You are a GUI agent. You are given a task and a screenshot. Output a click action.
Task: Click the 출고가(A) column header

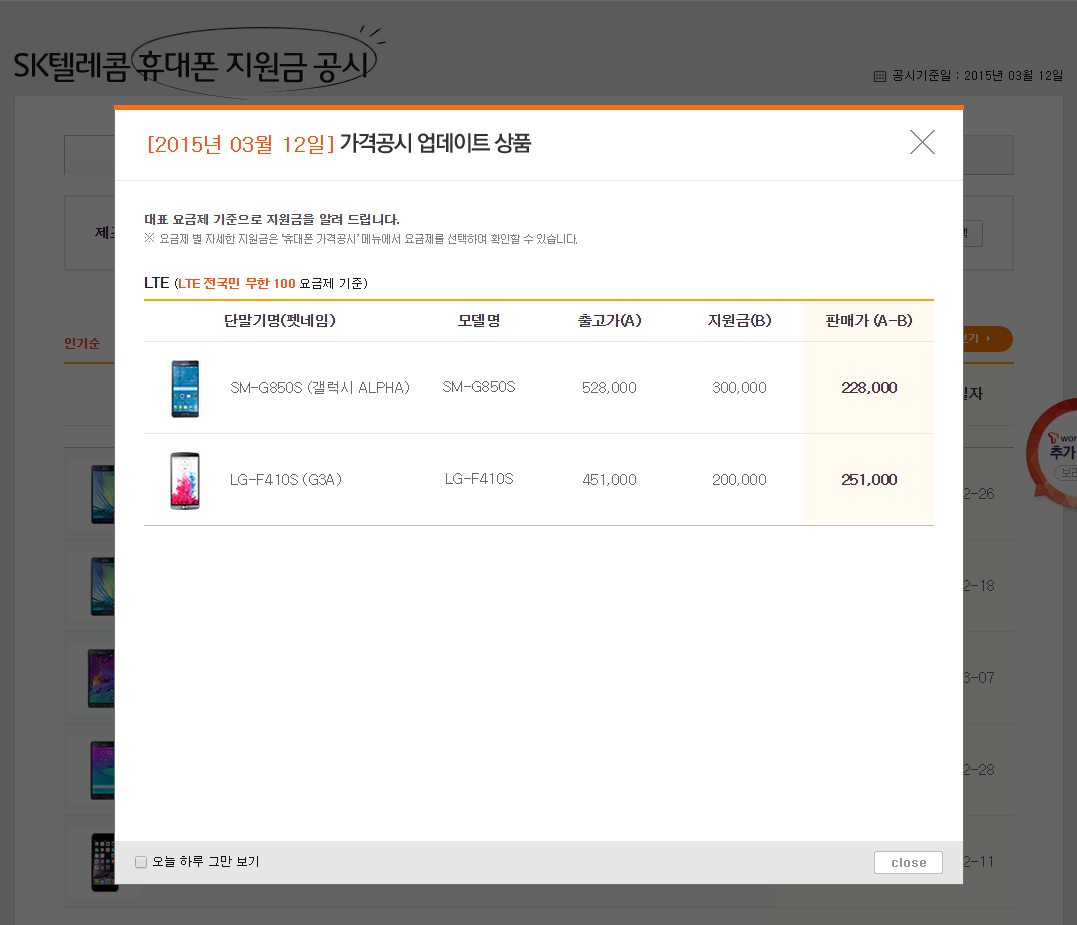click(x=609, y=321)
